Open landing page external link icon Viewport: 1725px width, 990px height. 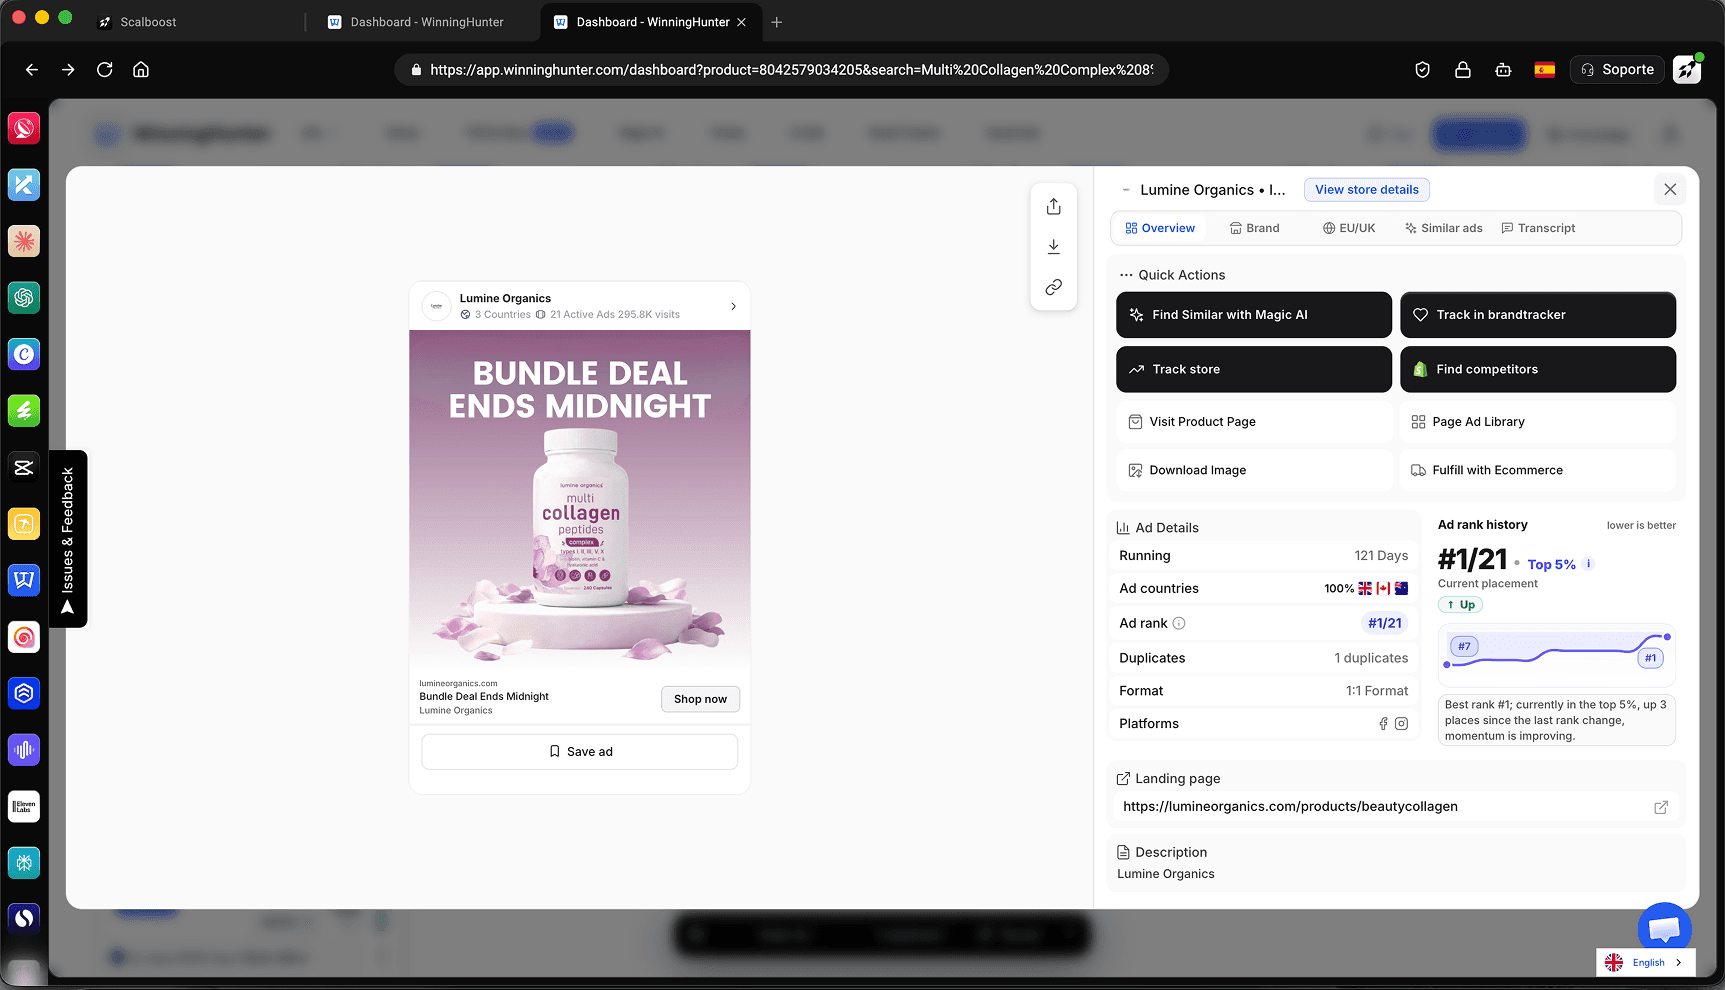1660,807
